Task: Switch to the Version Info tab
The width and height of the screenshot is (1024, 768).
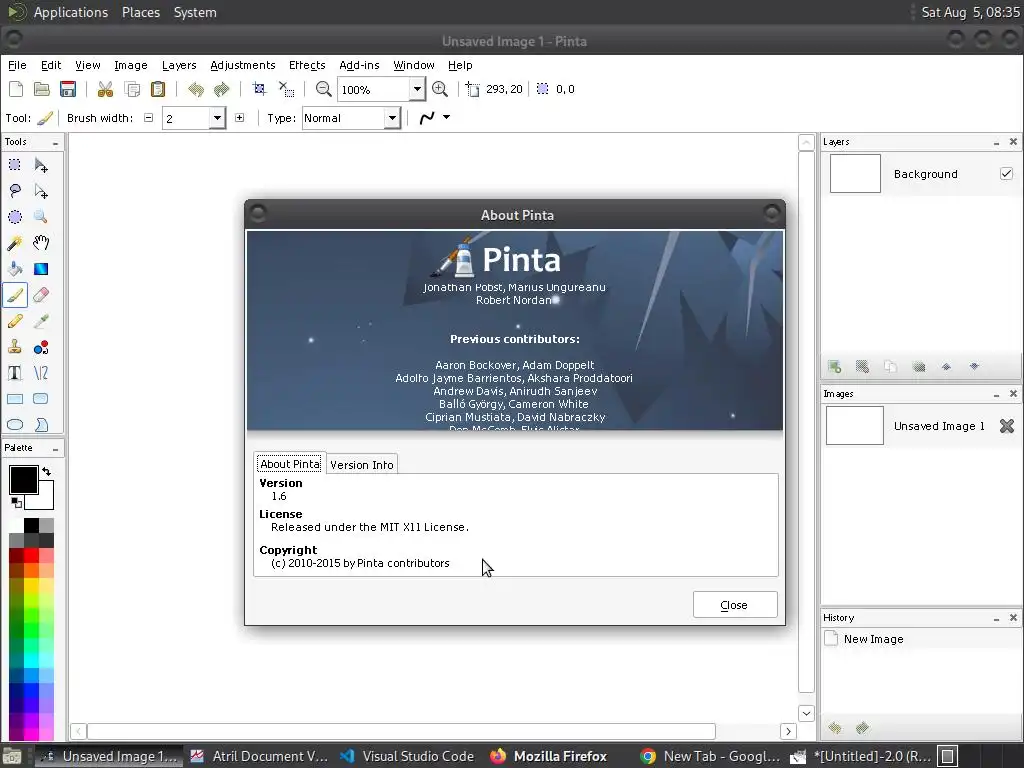Action: [362, 464]
